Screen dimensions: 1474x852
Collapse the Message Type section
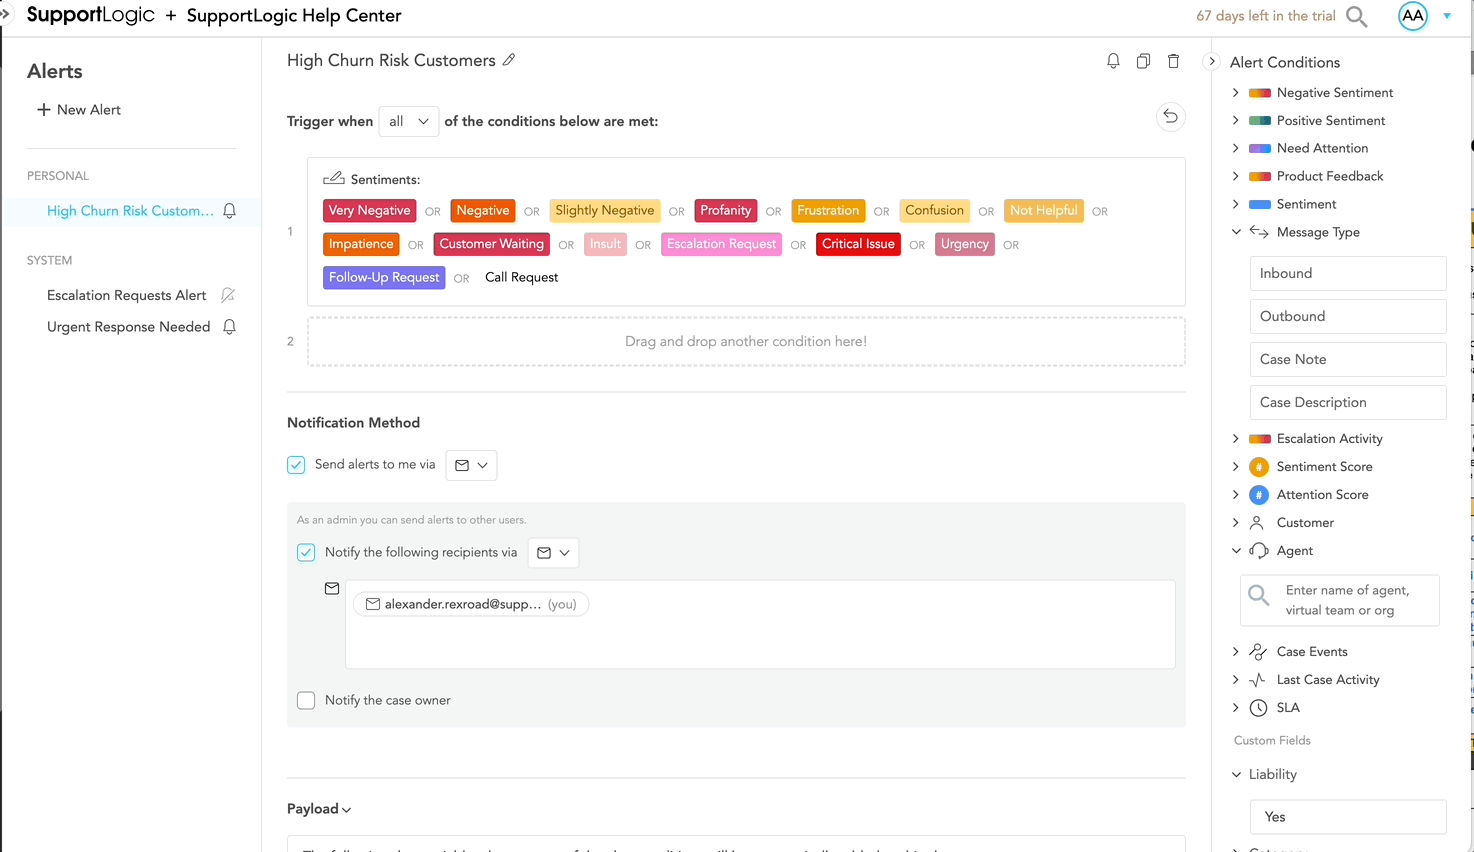(1236, 231)
